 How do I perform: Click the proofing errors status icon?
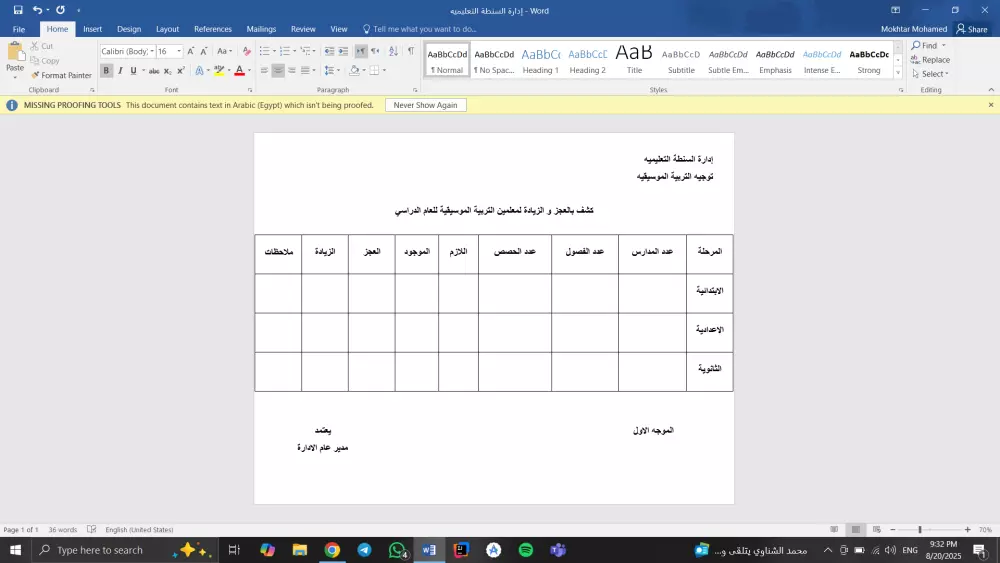(92, 530)
